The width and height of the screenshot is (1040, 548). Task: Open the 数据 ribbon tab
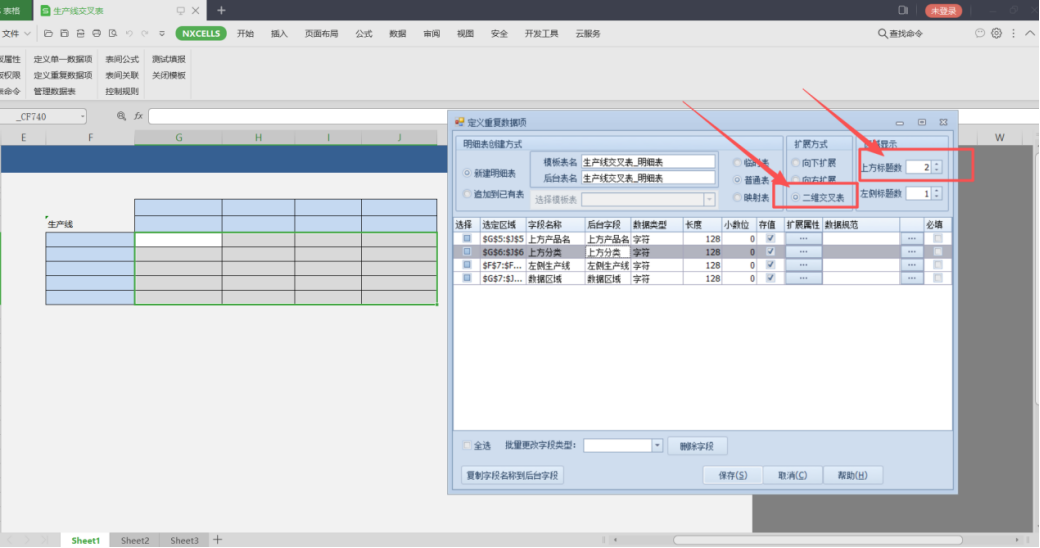click(398, 33)
